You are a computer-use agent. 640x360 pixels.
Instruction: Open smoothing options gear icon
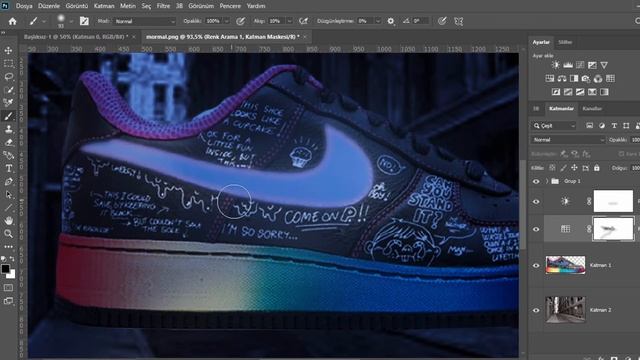(x=391, y=21)
